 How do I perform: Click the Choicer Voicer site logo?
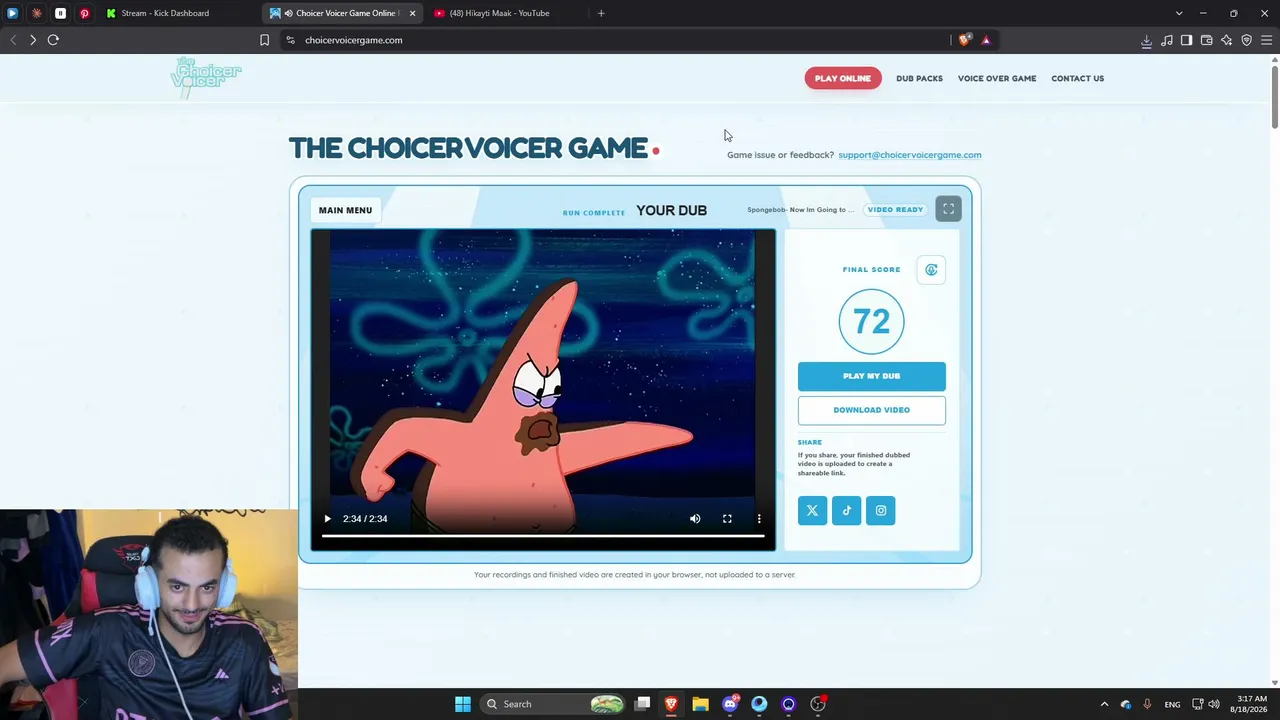coord(206,77)
